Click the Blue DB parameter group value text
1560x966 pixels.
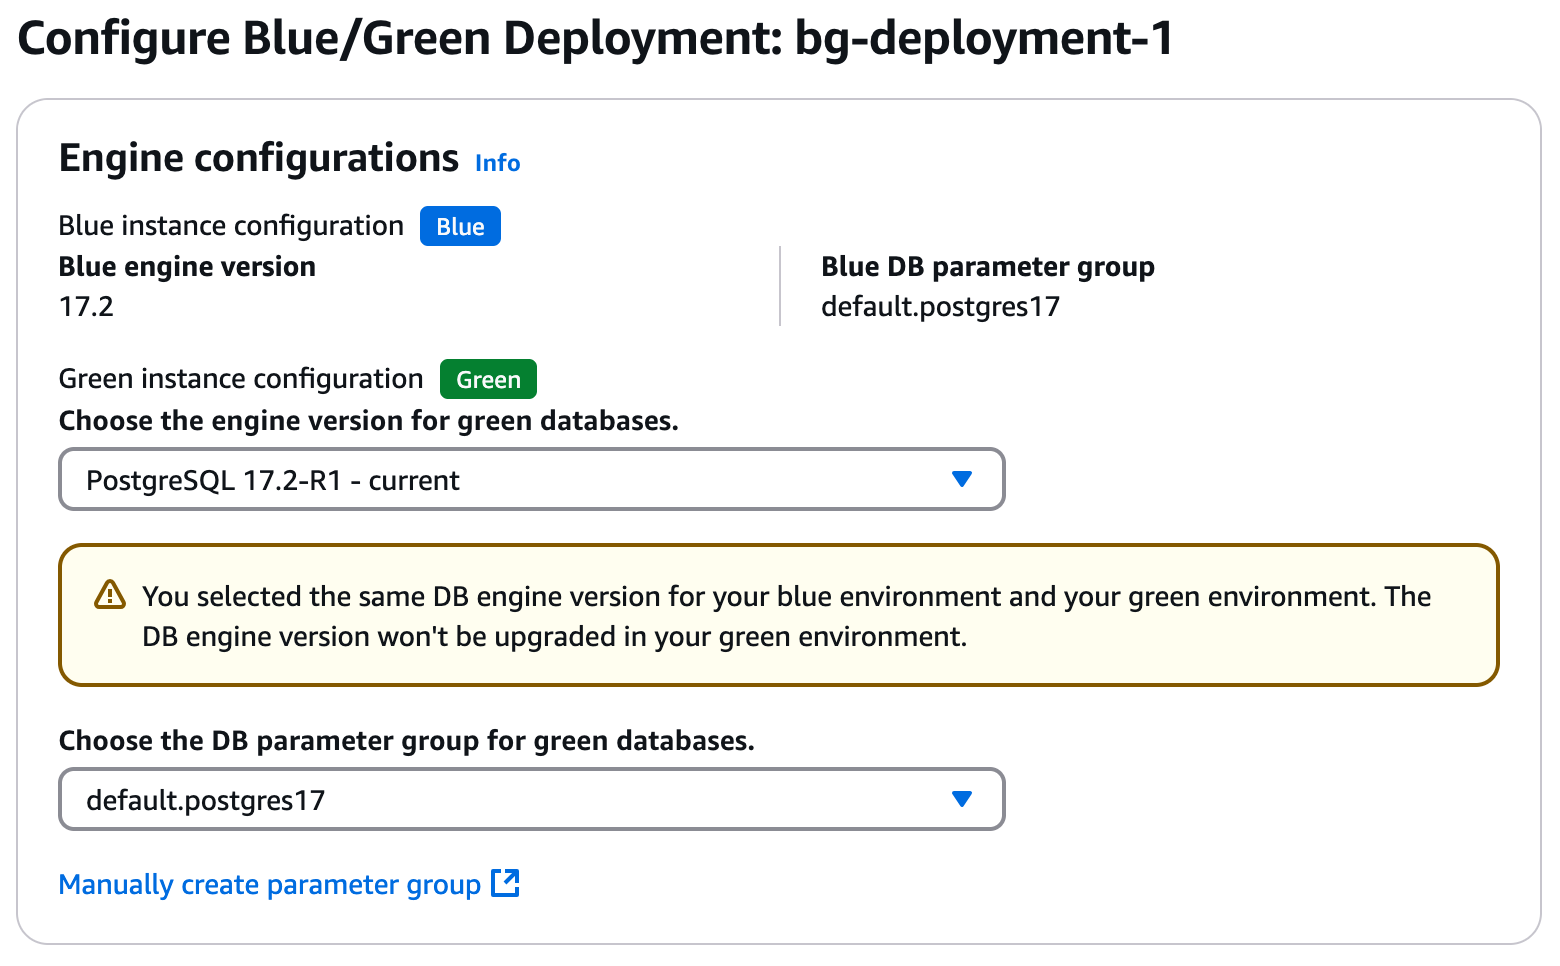(x=940, y=306)
